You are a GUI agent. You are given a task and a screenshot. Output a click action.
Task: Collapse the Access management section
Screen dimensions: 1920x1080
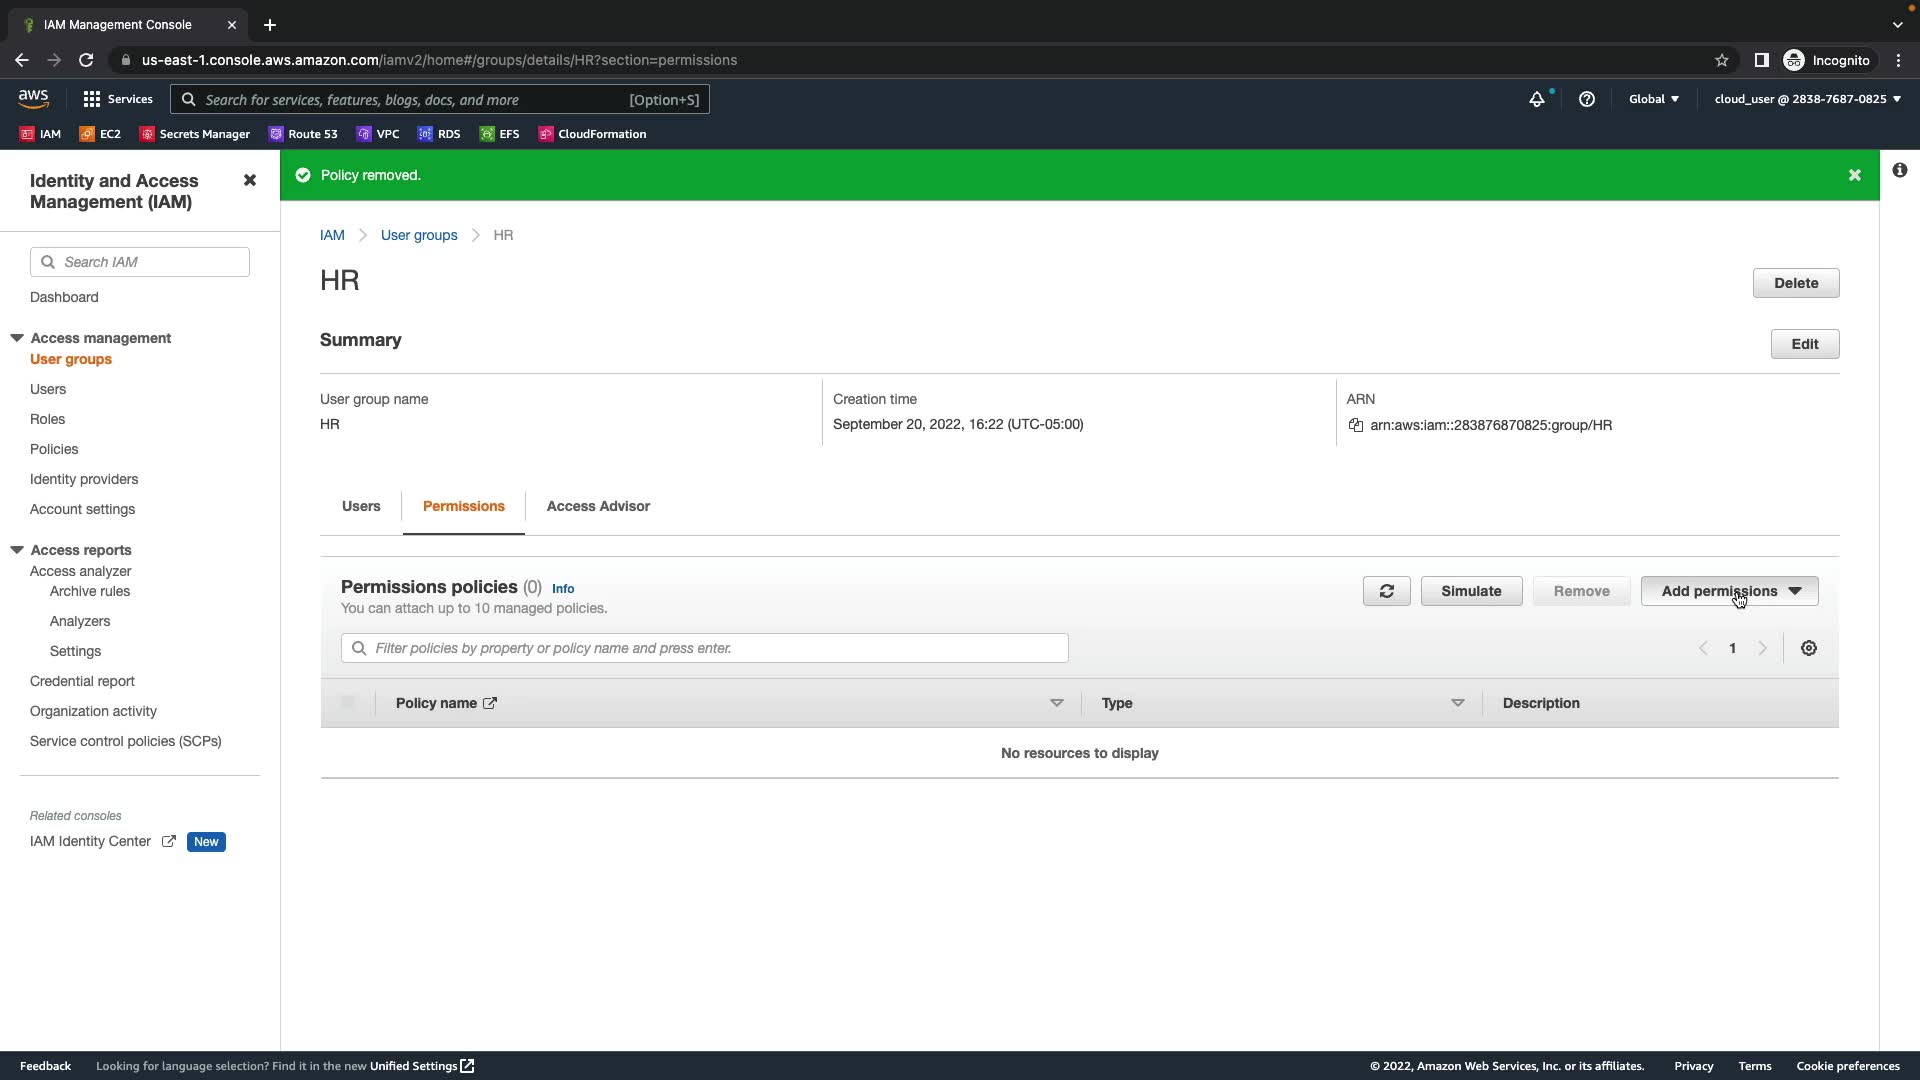click(x=17, y=338)
